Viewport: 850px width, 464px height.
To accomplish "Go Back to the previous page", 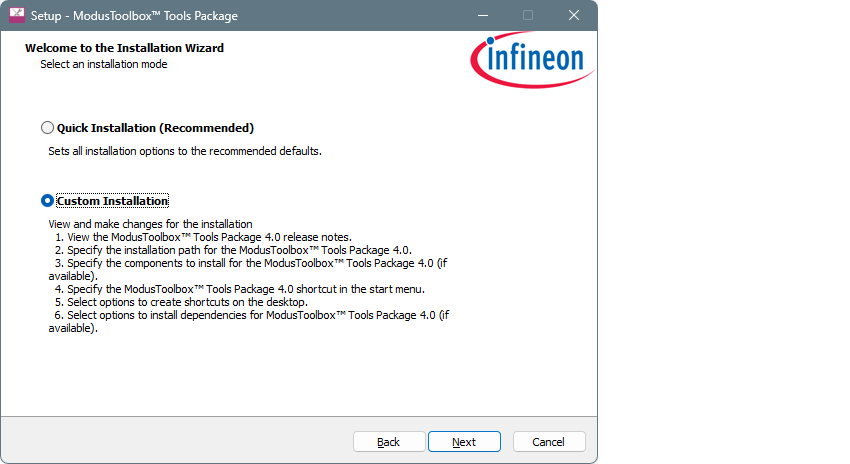I will pyautogui.click(x=389, y=442).
